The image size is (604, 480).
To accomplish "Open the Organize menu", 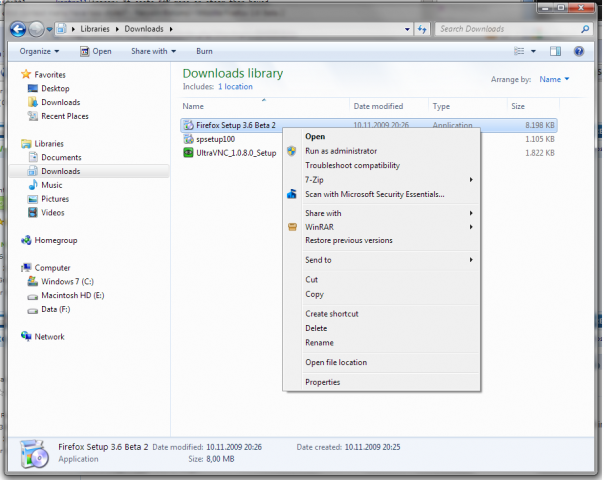I will pyautogui.click(x=39, y=51).
